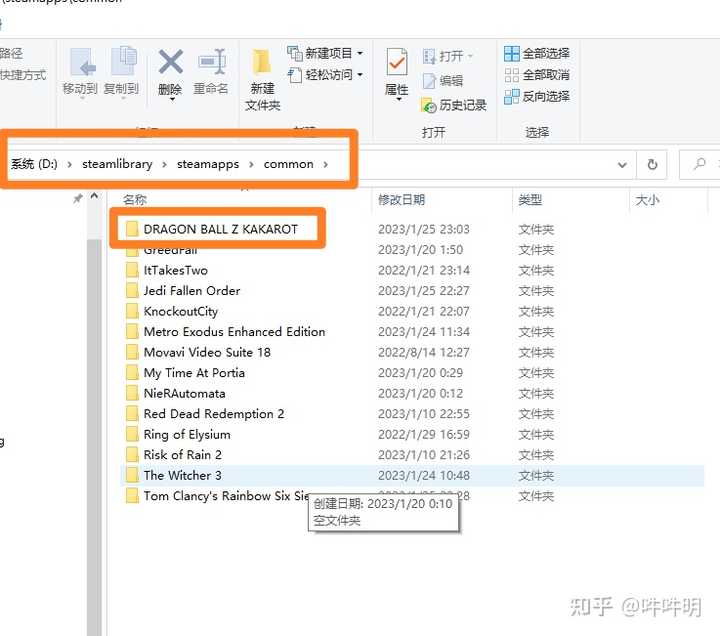Image resolution: width=720 pixels, height=636 pixels.
Task: Open the address bar history dropdown
Action: 622,164
